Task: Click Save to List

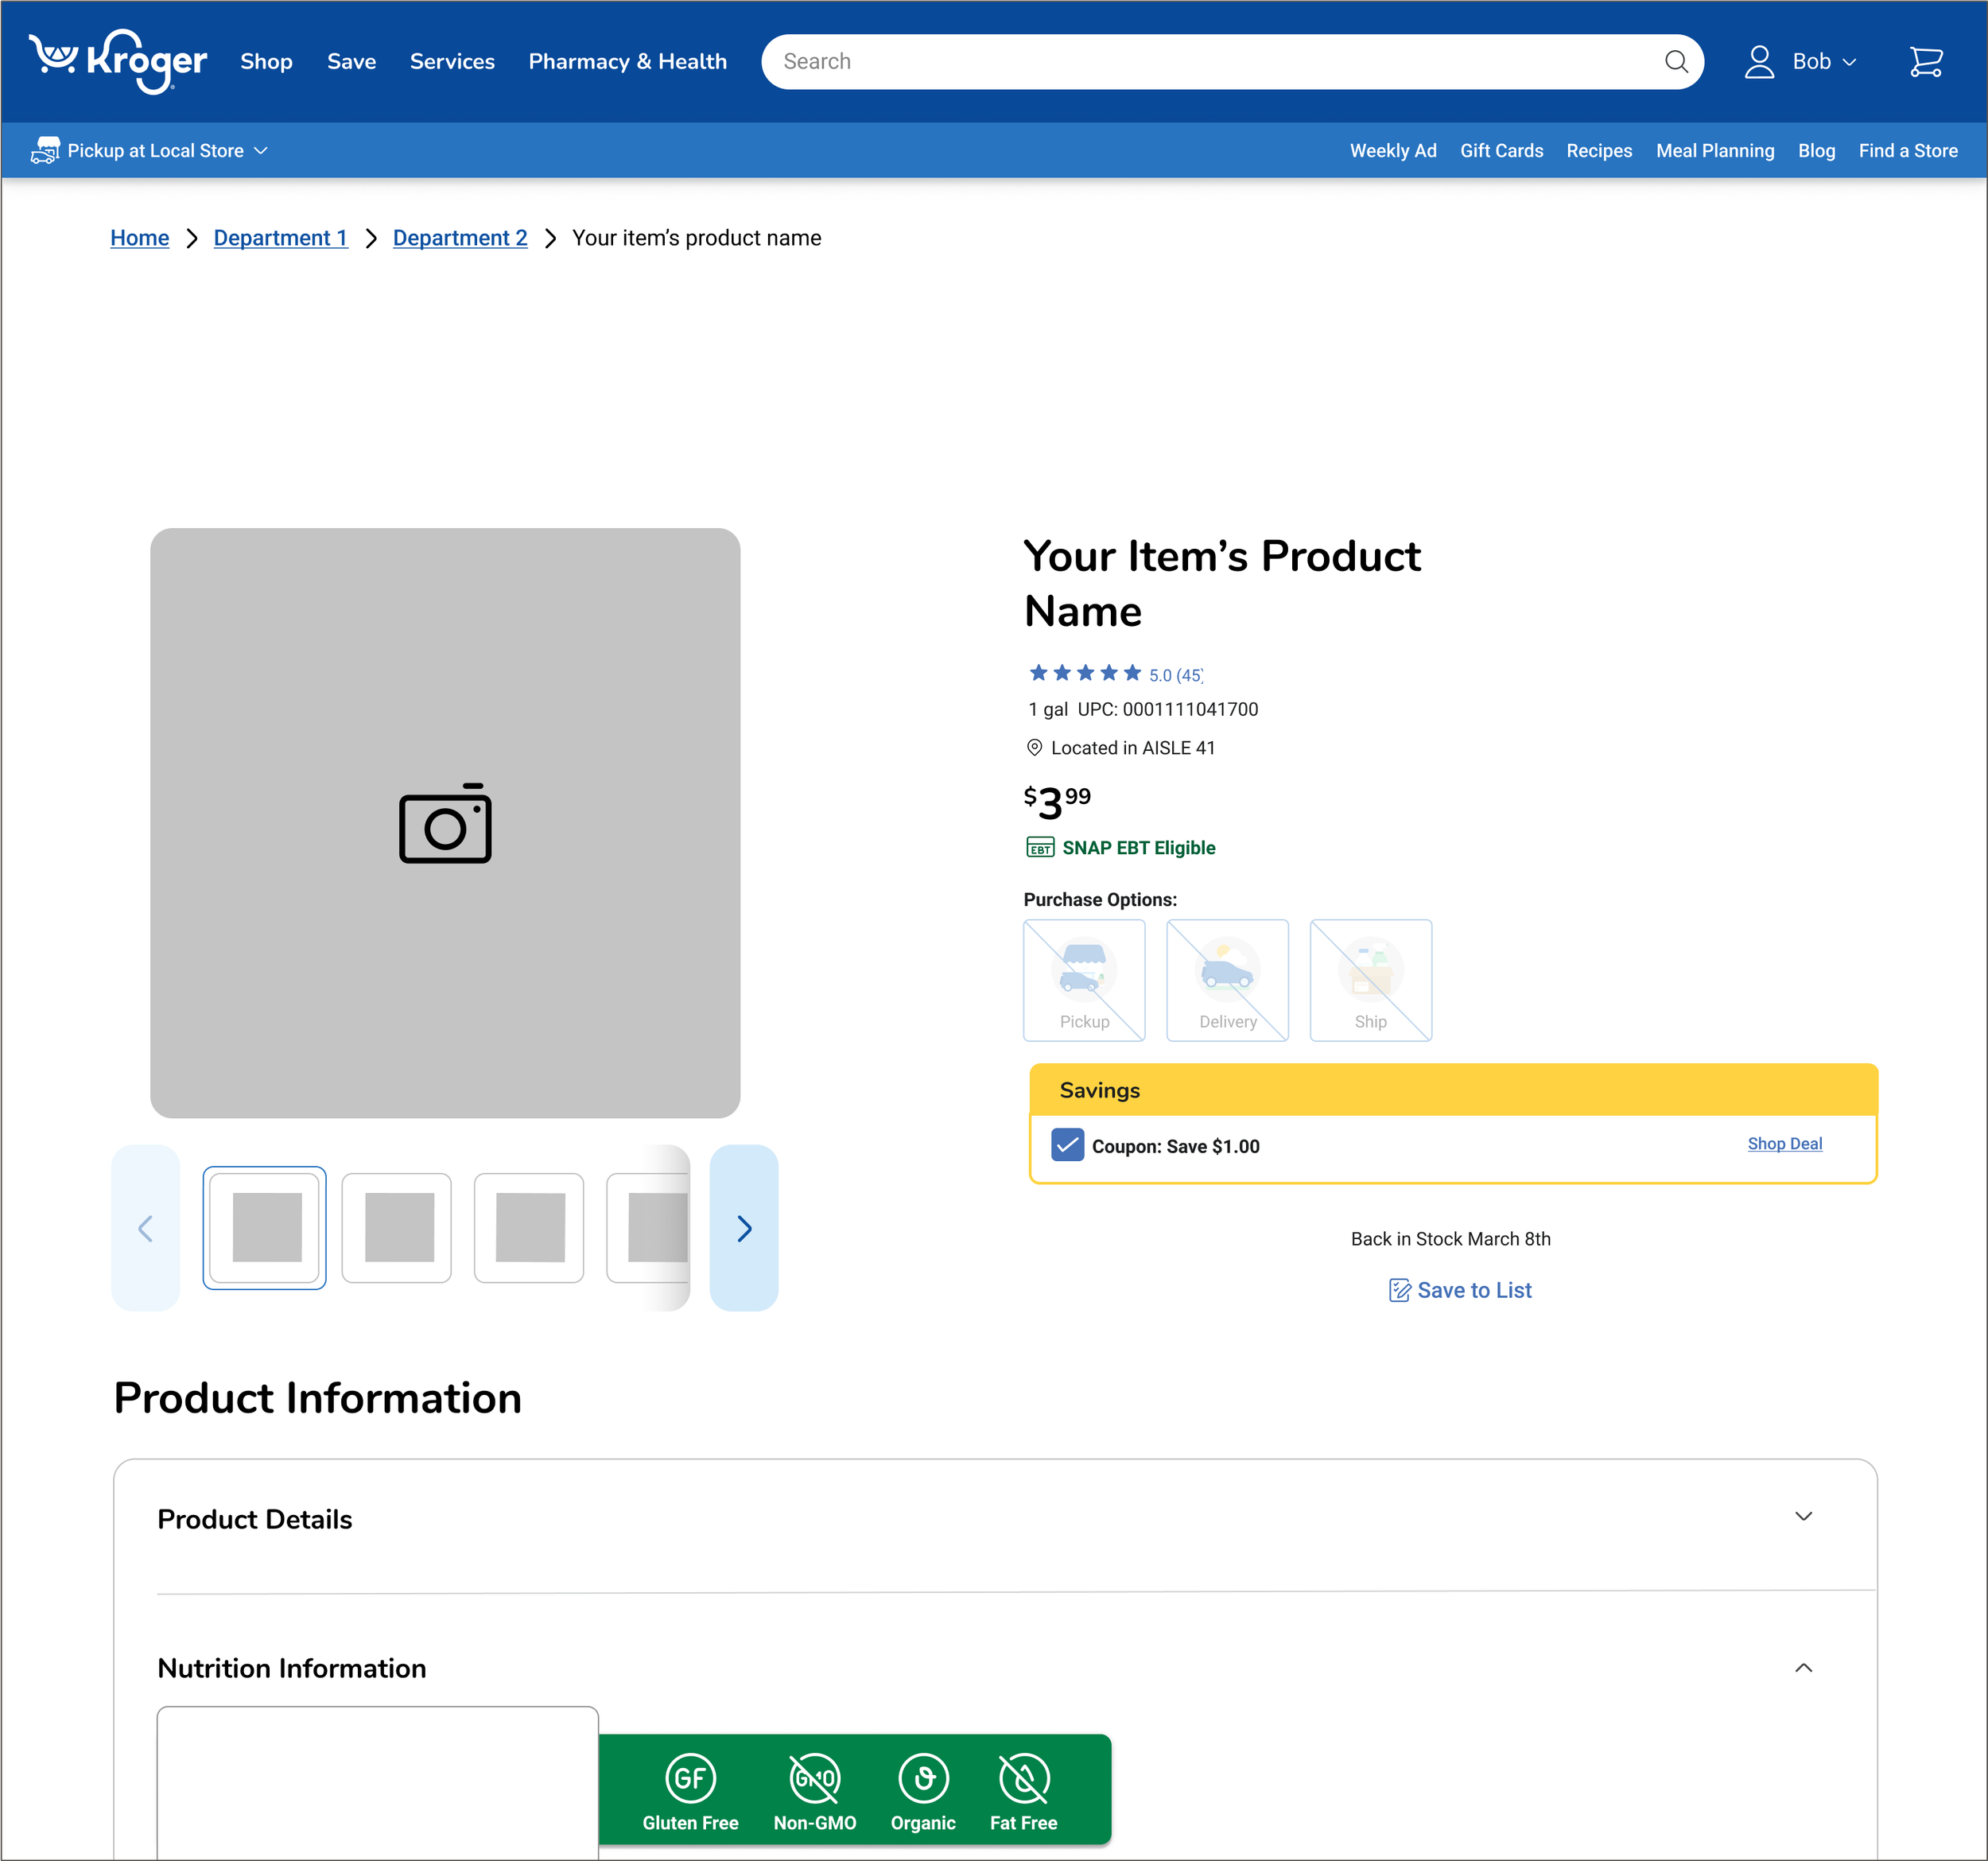Action: pos(1460,1290)
